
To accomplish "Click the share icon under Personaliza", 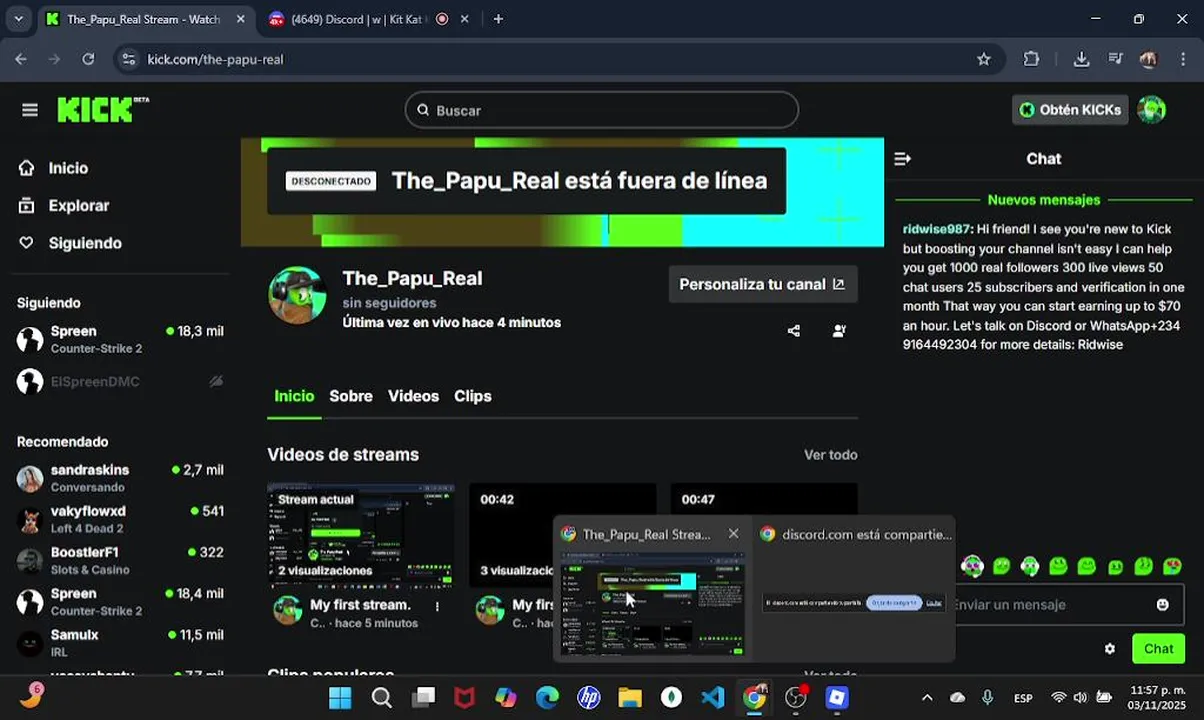I will (793, 331).
